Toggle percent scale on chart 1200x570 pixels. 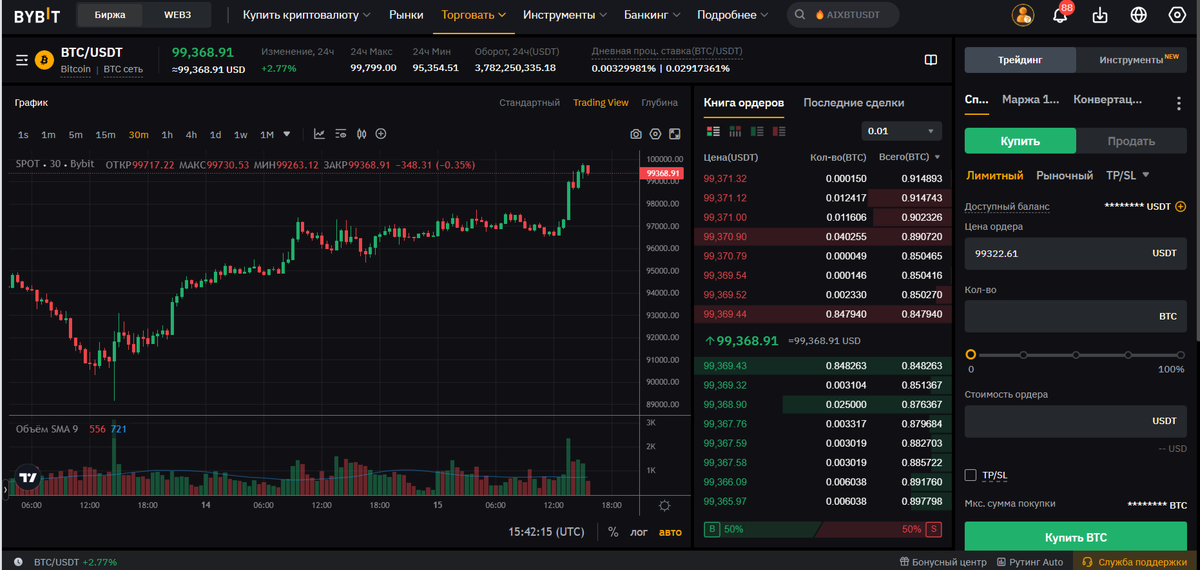point(613,532)
